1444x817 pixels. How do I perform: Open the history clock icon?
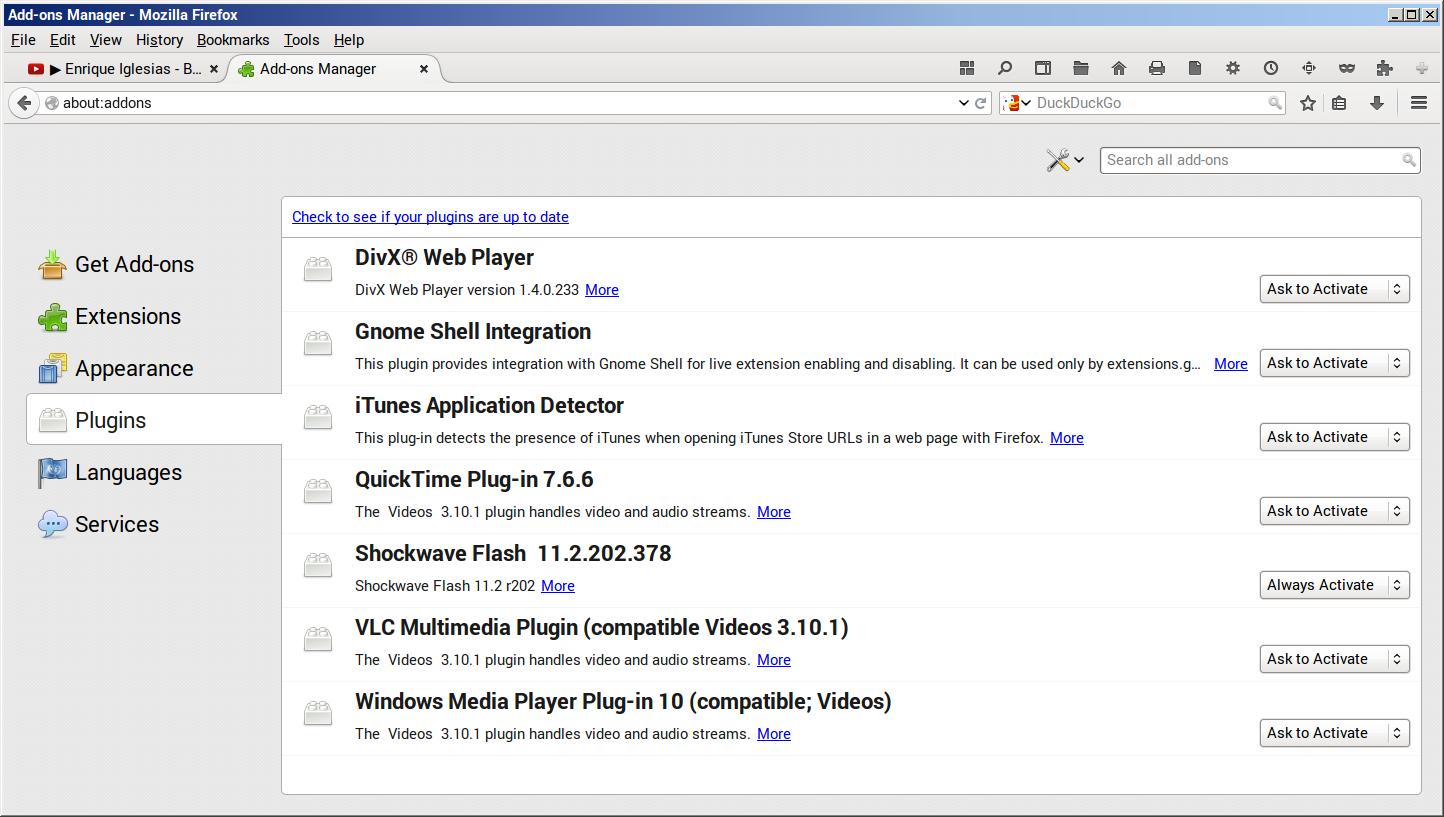tap(1270, 68)
